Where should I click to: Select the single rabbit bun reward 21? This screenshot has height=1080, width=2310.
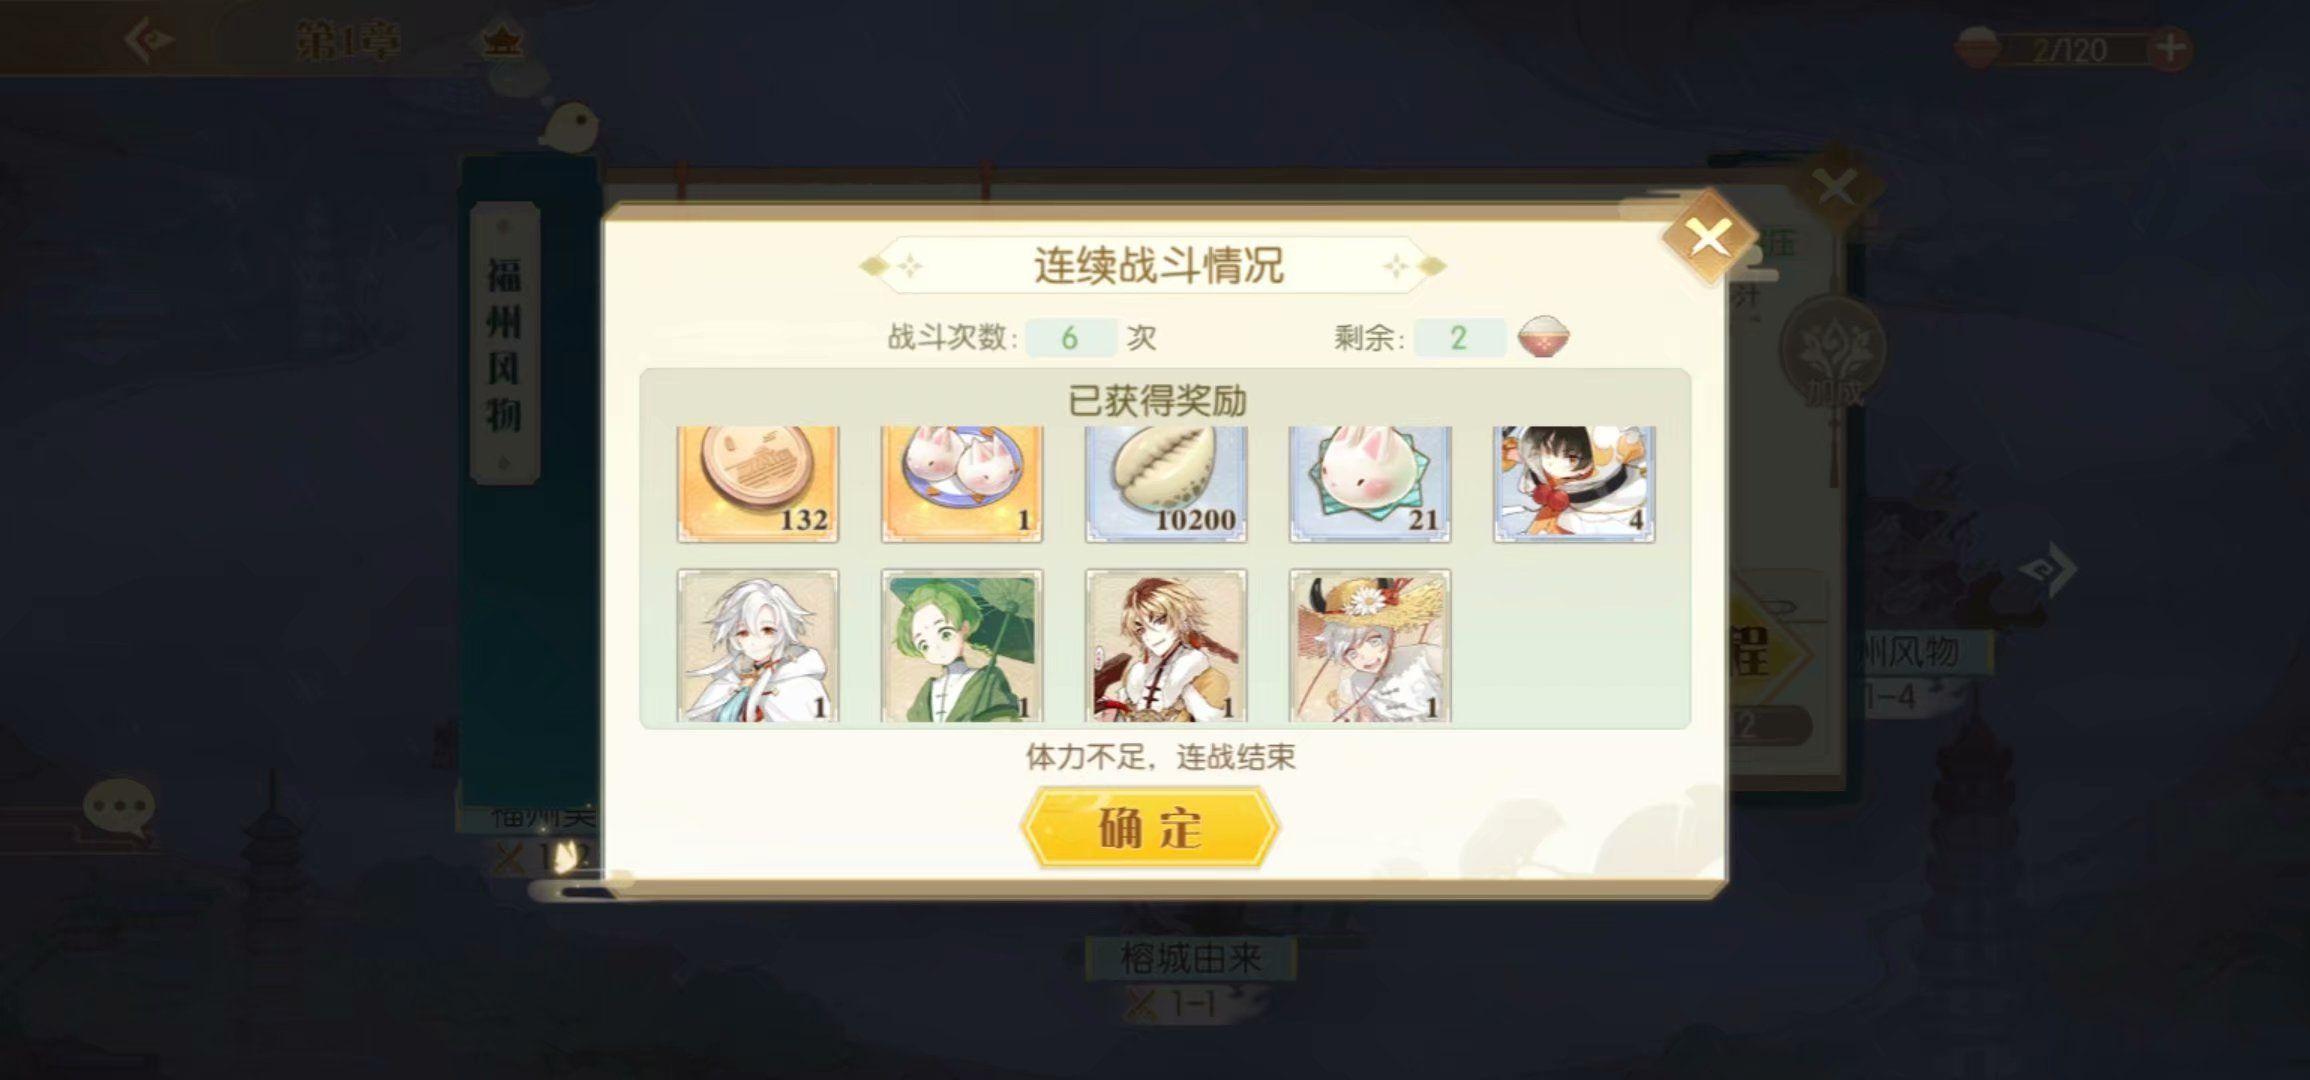pos(1370,484)
